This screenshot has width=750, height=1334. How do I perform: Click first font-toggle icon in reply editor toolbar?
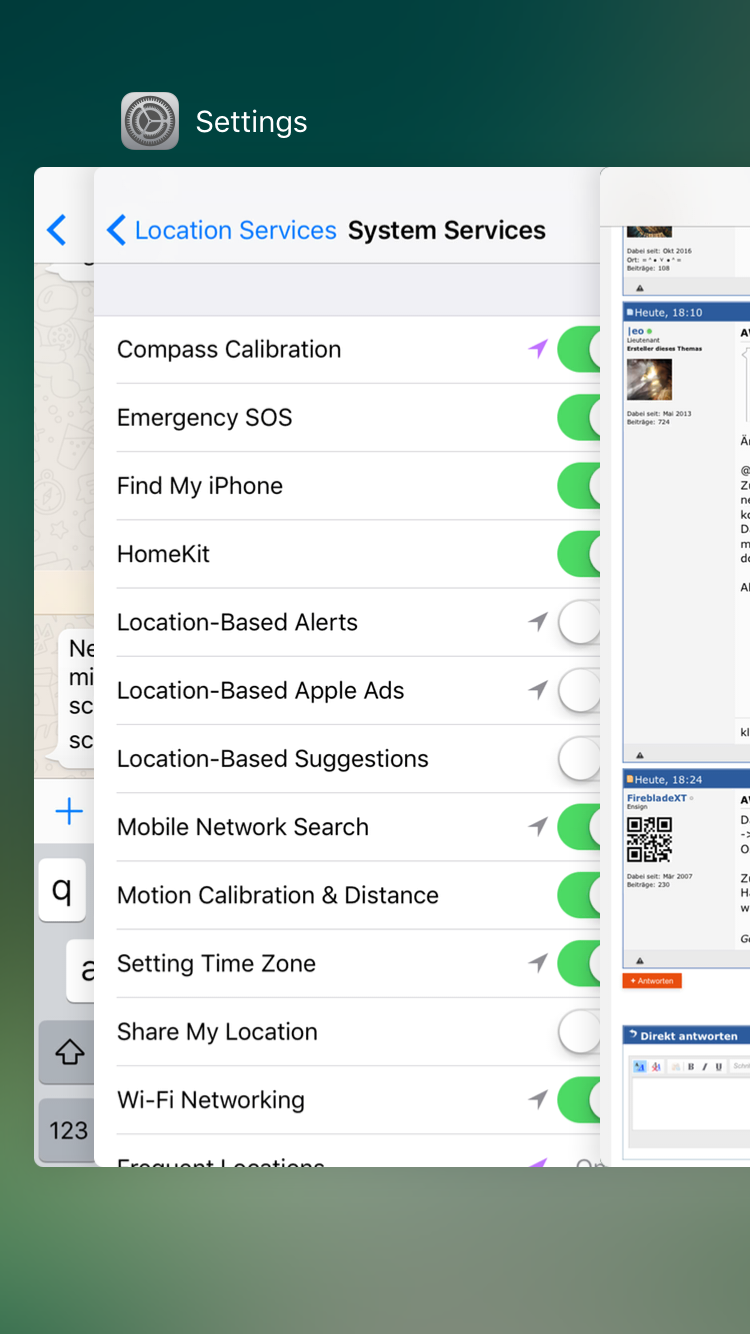tap(640, 1067)
